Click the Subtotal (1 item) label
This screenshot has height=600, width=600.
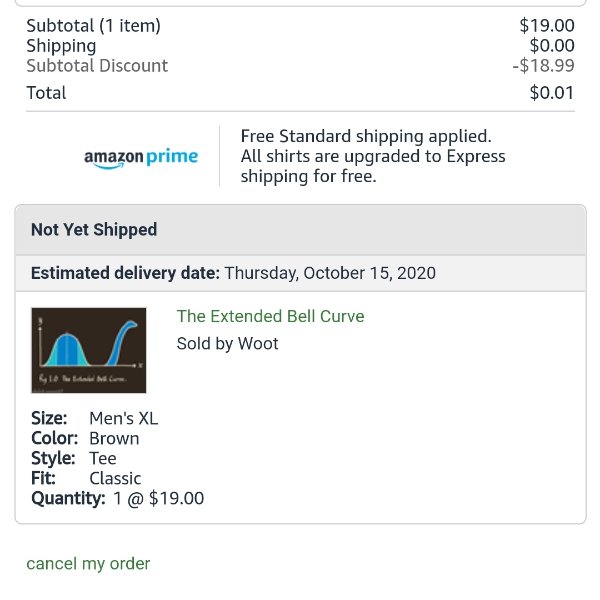click(x=93, y=26)
